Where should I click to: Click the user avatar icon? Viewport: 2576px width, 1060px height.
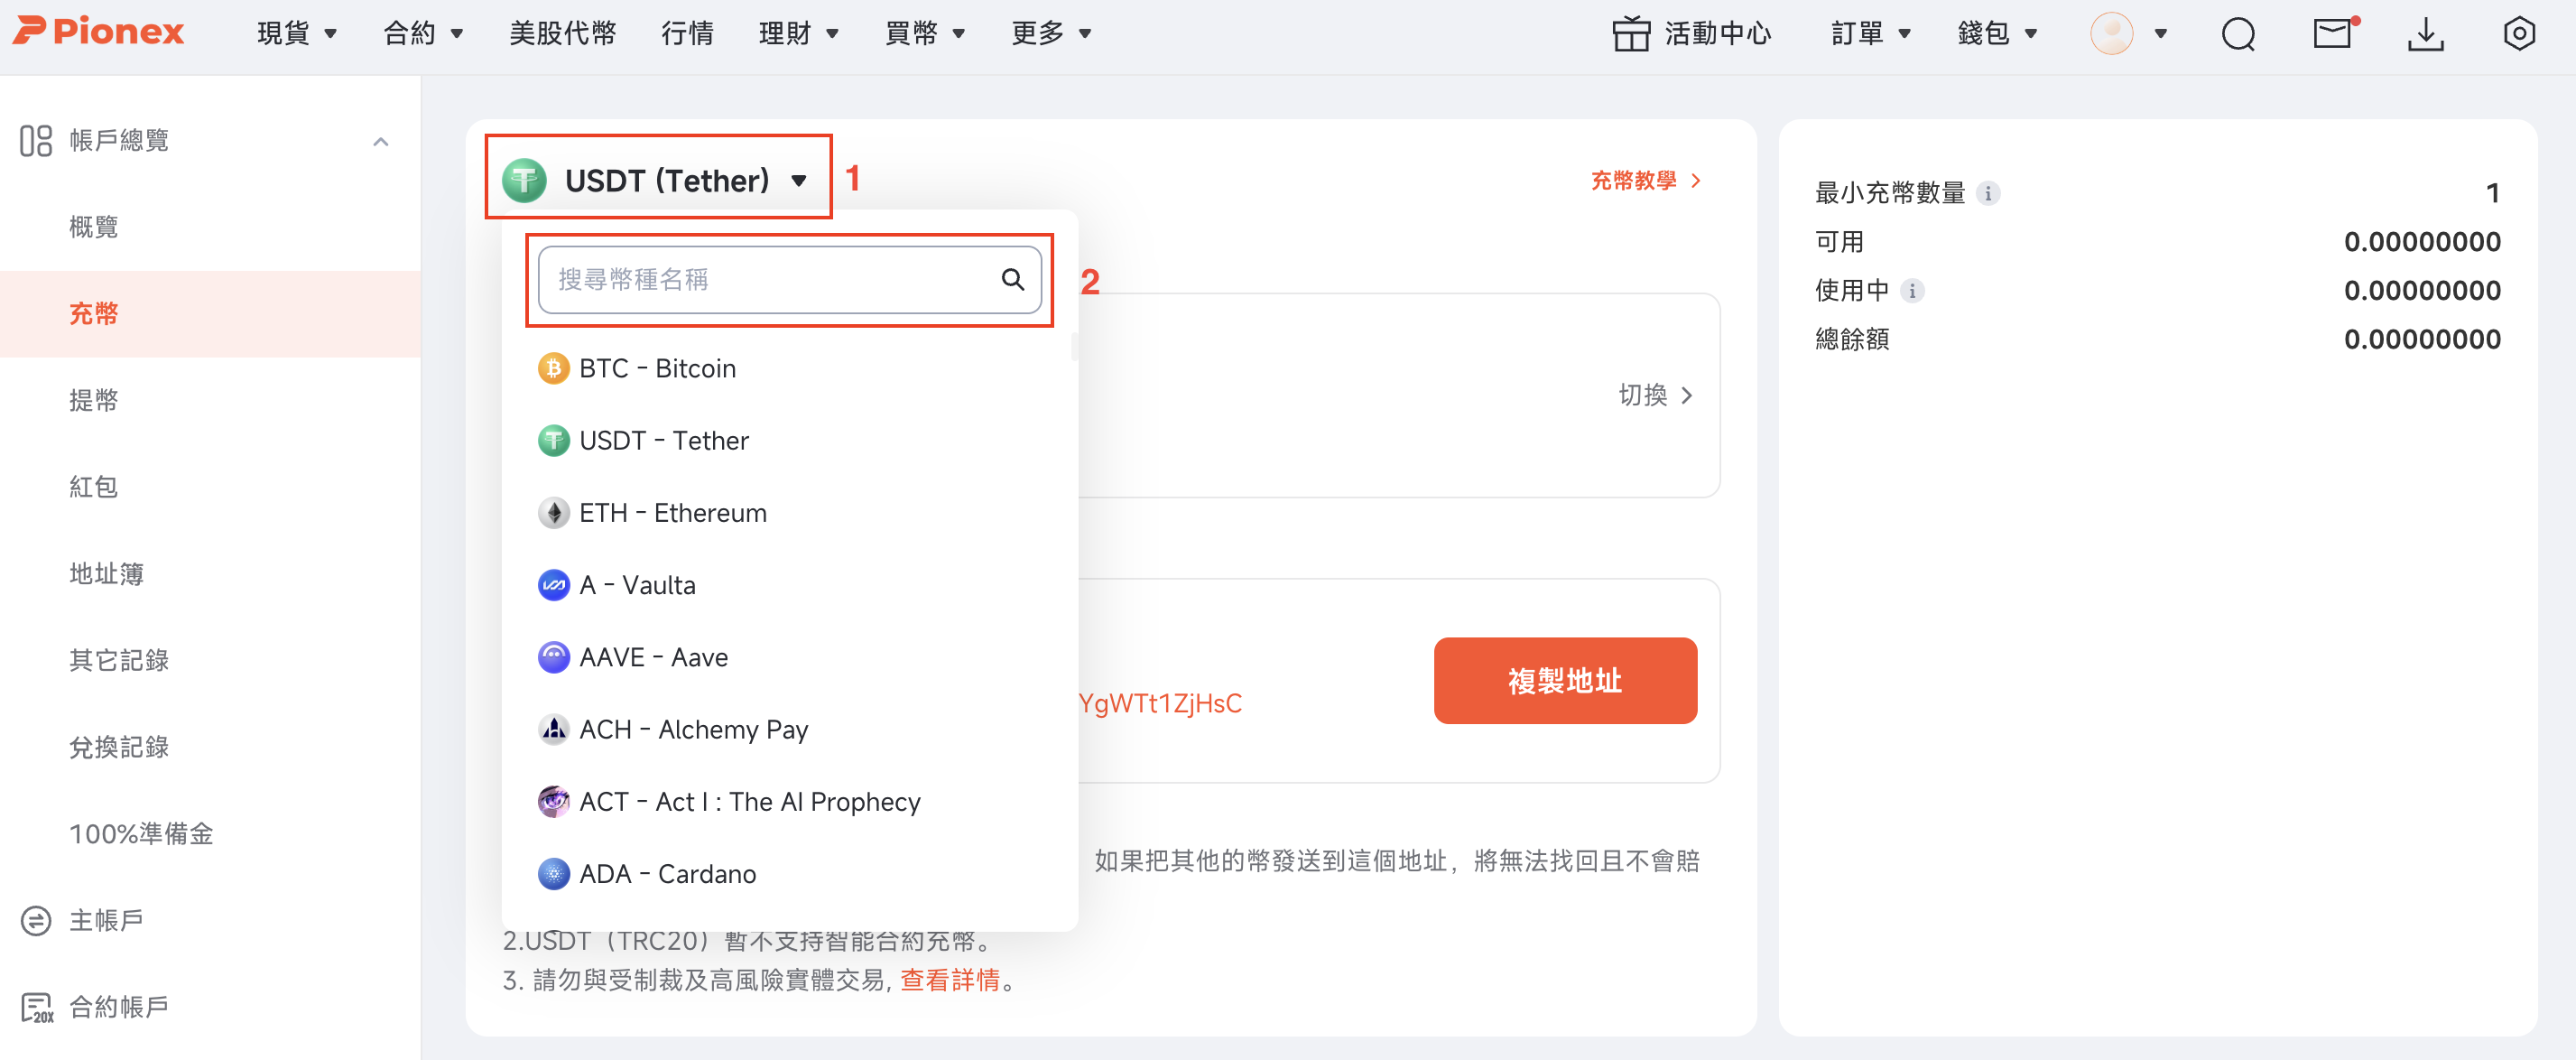2111,33
